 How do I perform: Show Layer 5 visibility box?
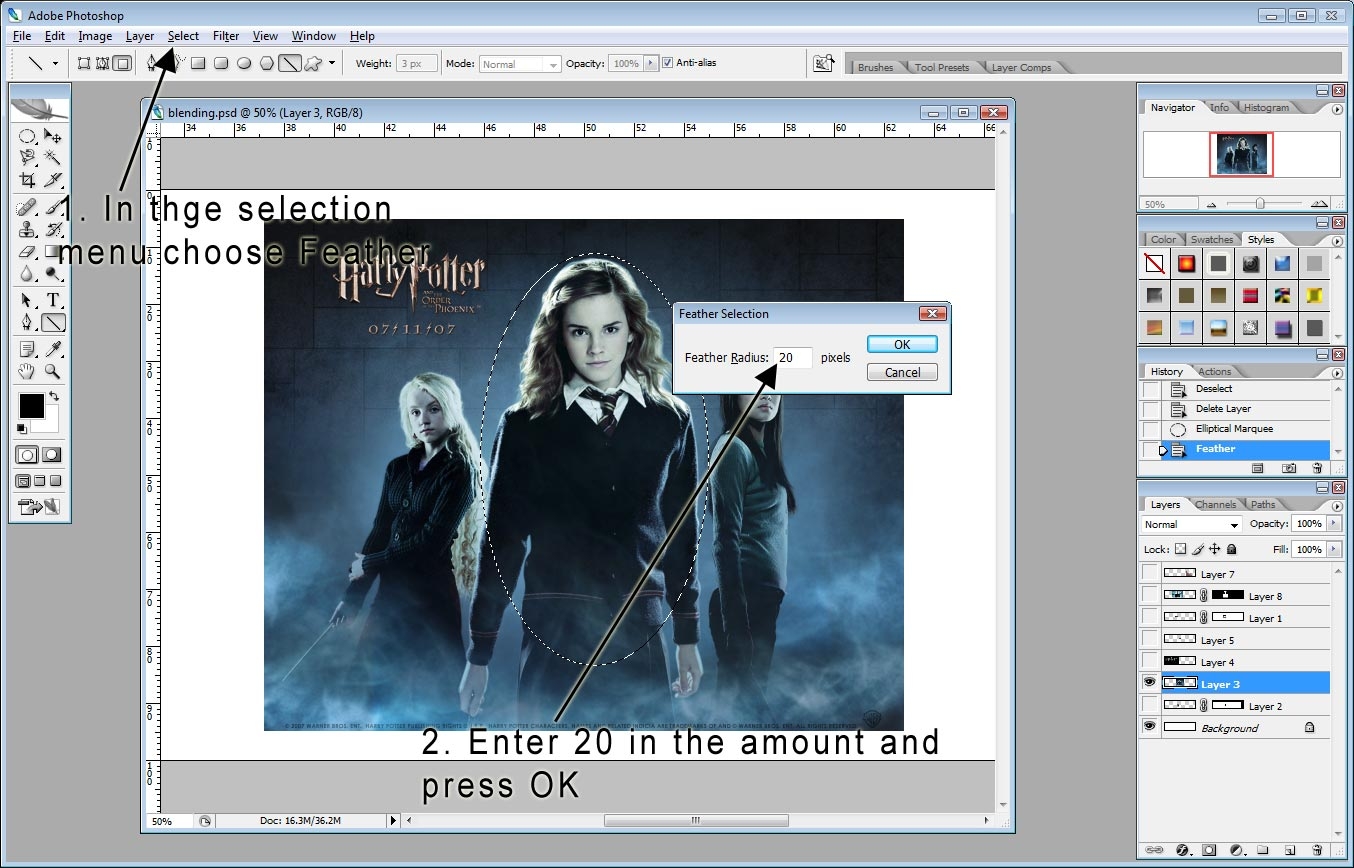(x=1150, y=640)
